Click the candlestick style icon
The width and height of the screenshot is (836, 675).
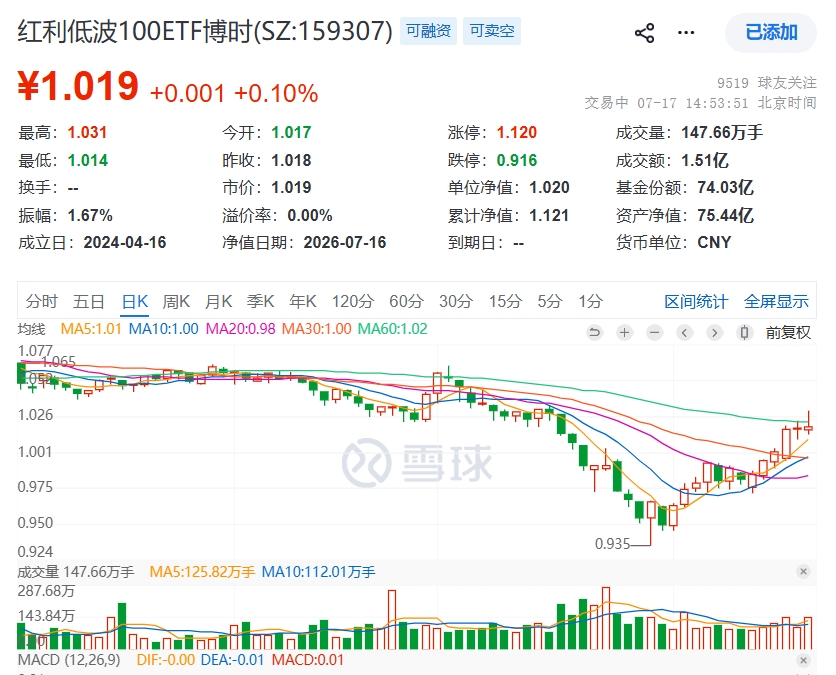(744, 333)
